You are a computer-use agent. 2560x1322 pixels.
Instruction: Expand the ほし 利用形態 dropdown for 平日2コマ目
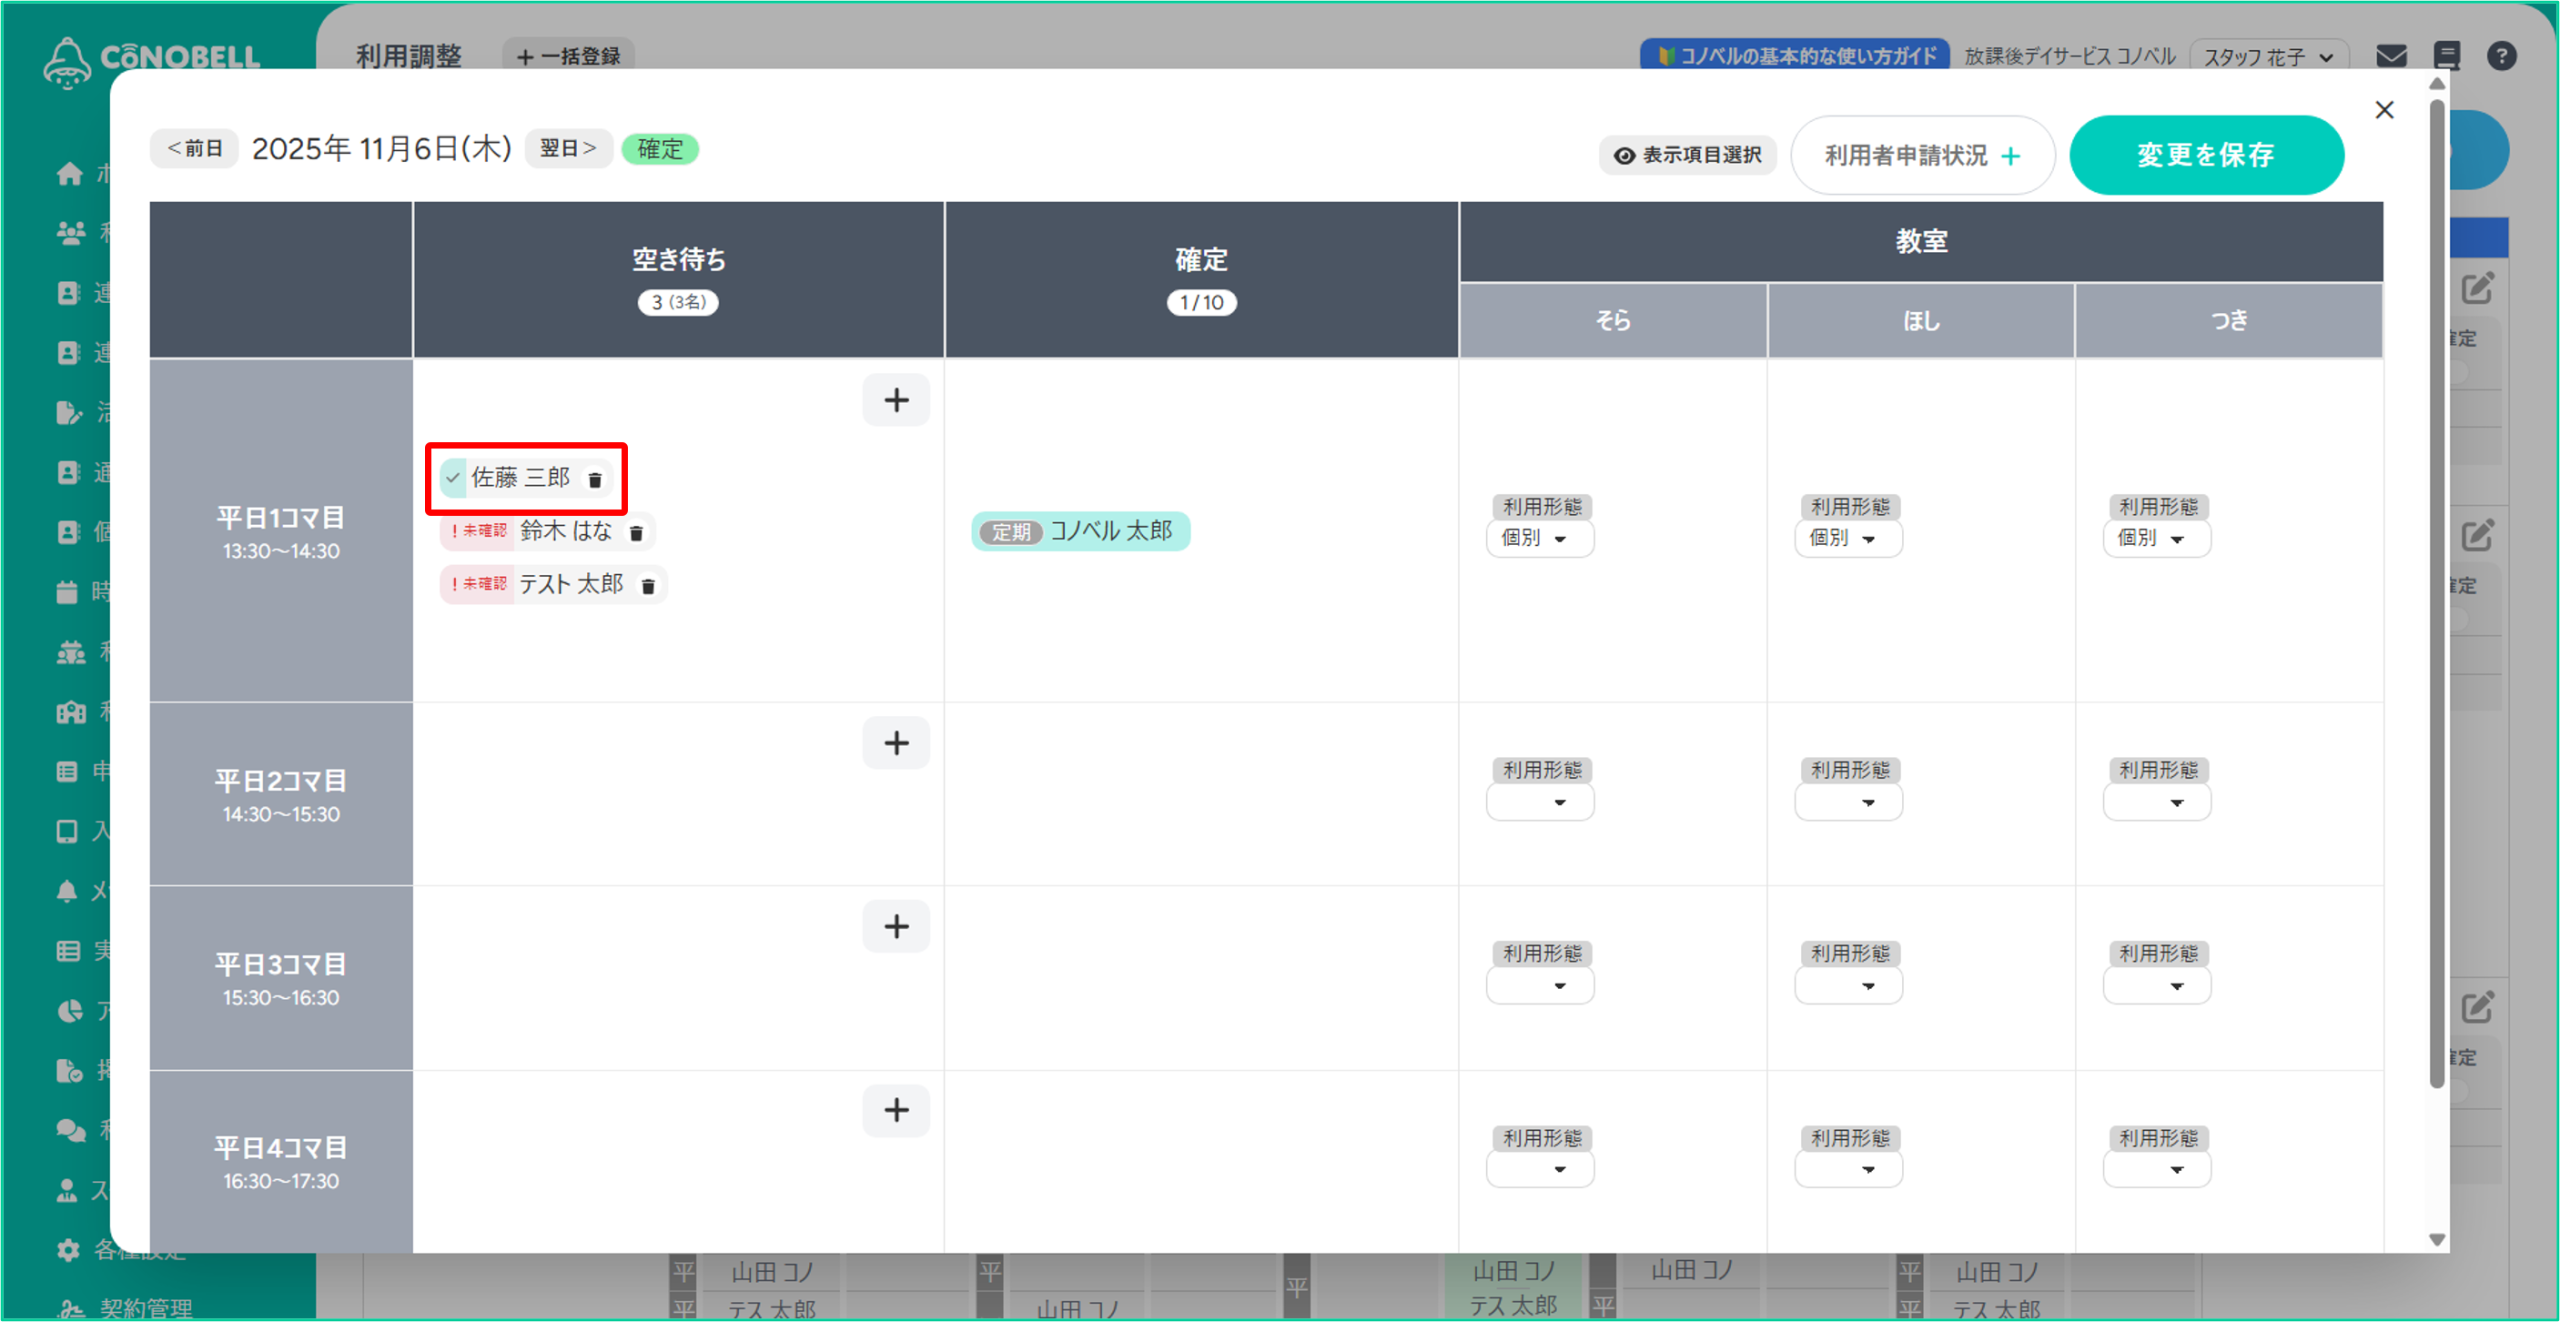[x=1847, y=802]
